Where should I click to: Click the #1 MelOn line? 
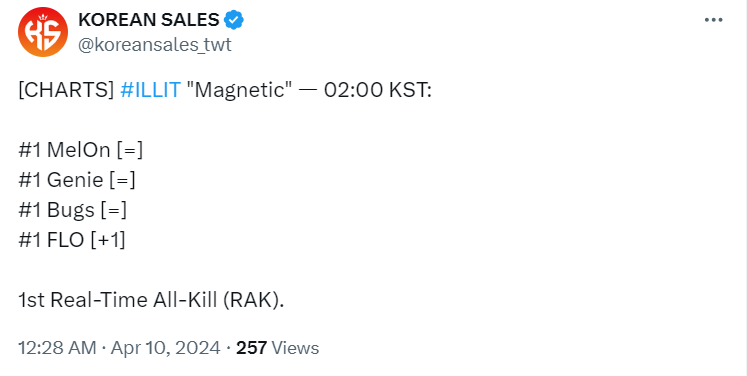click(x=81, y=150)
